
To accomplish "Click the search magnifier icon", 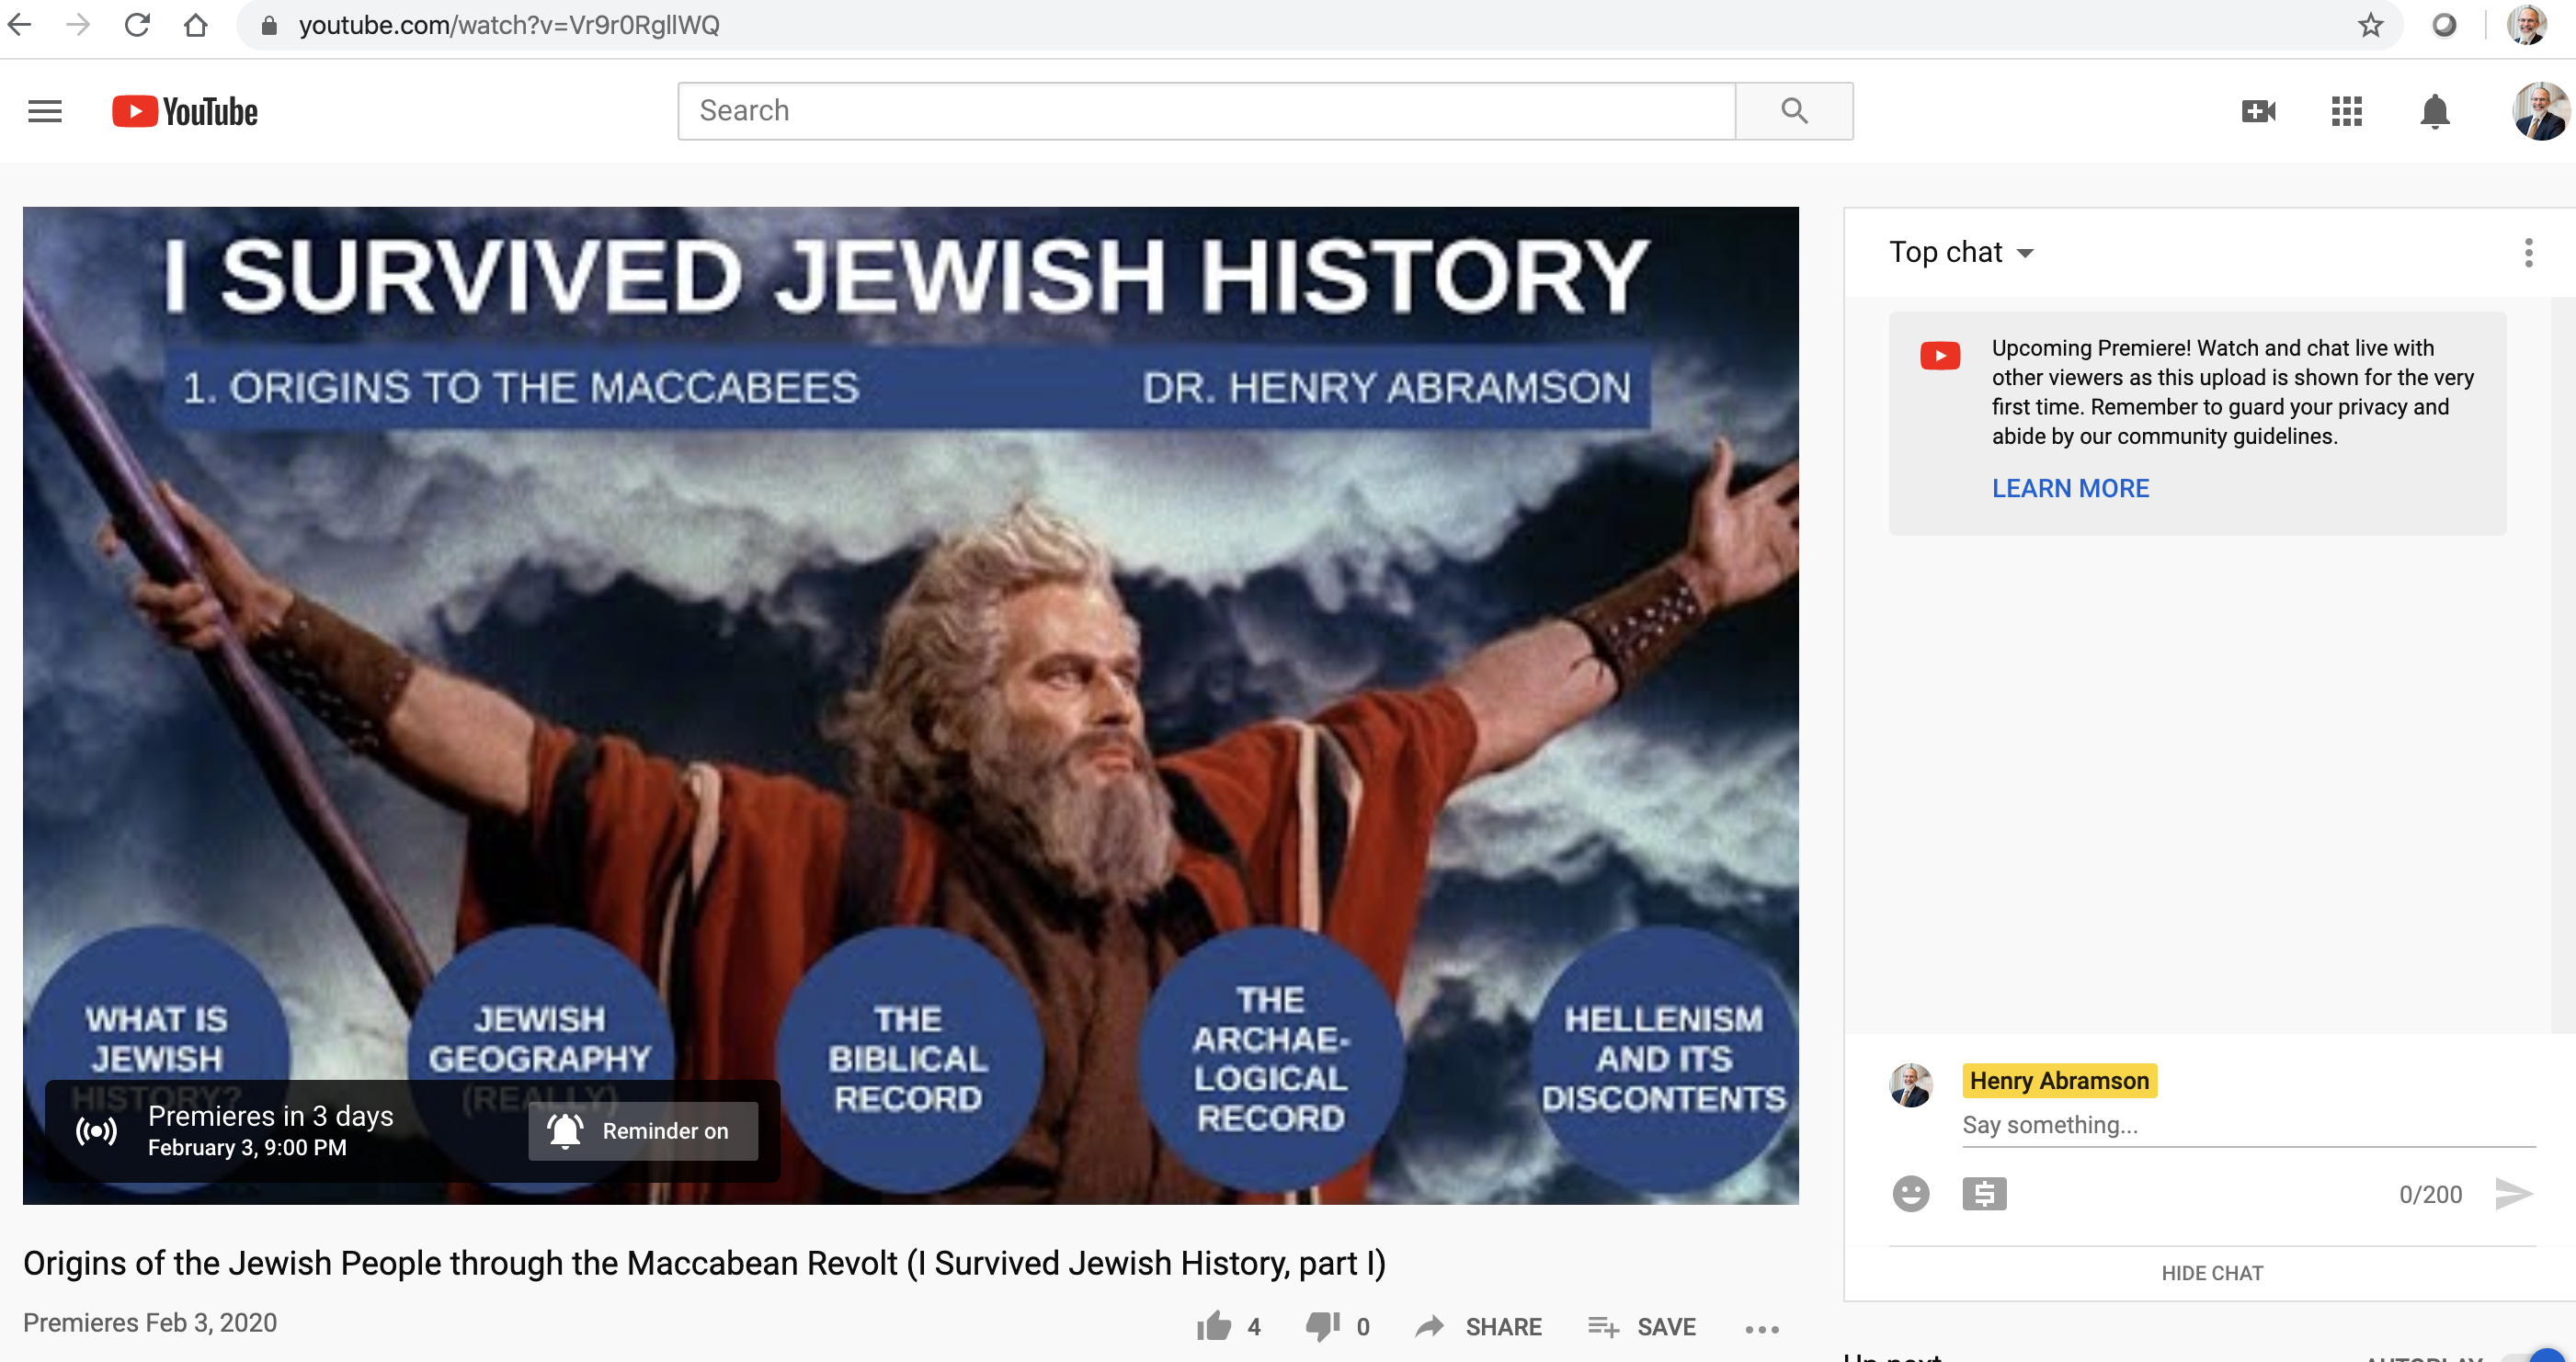I will tap(1794, 110).
